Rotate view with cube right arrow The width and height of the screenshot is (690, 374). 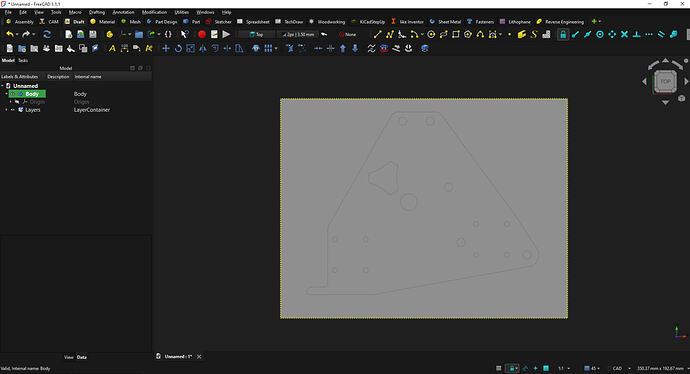tap(686, 81)
